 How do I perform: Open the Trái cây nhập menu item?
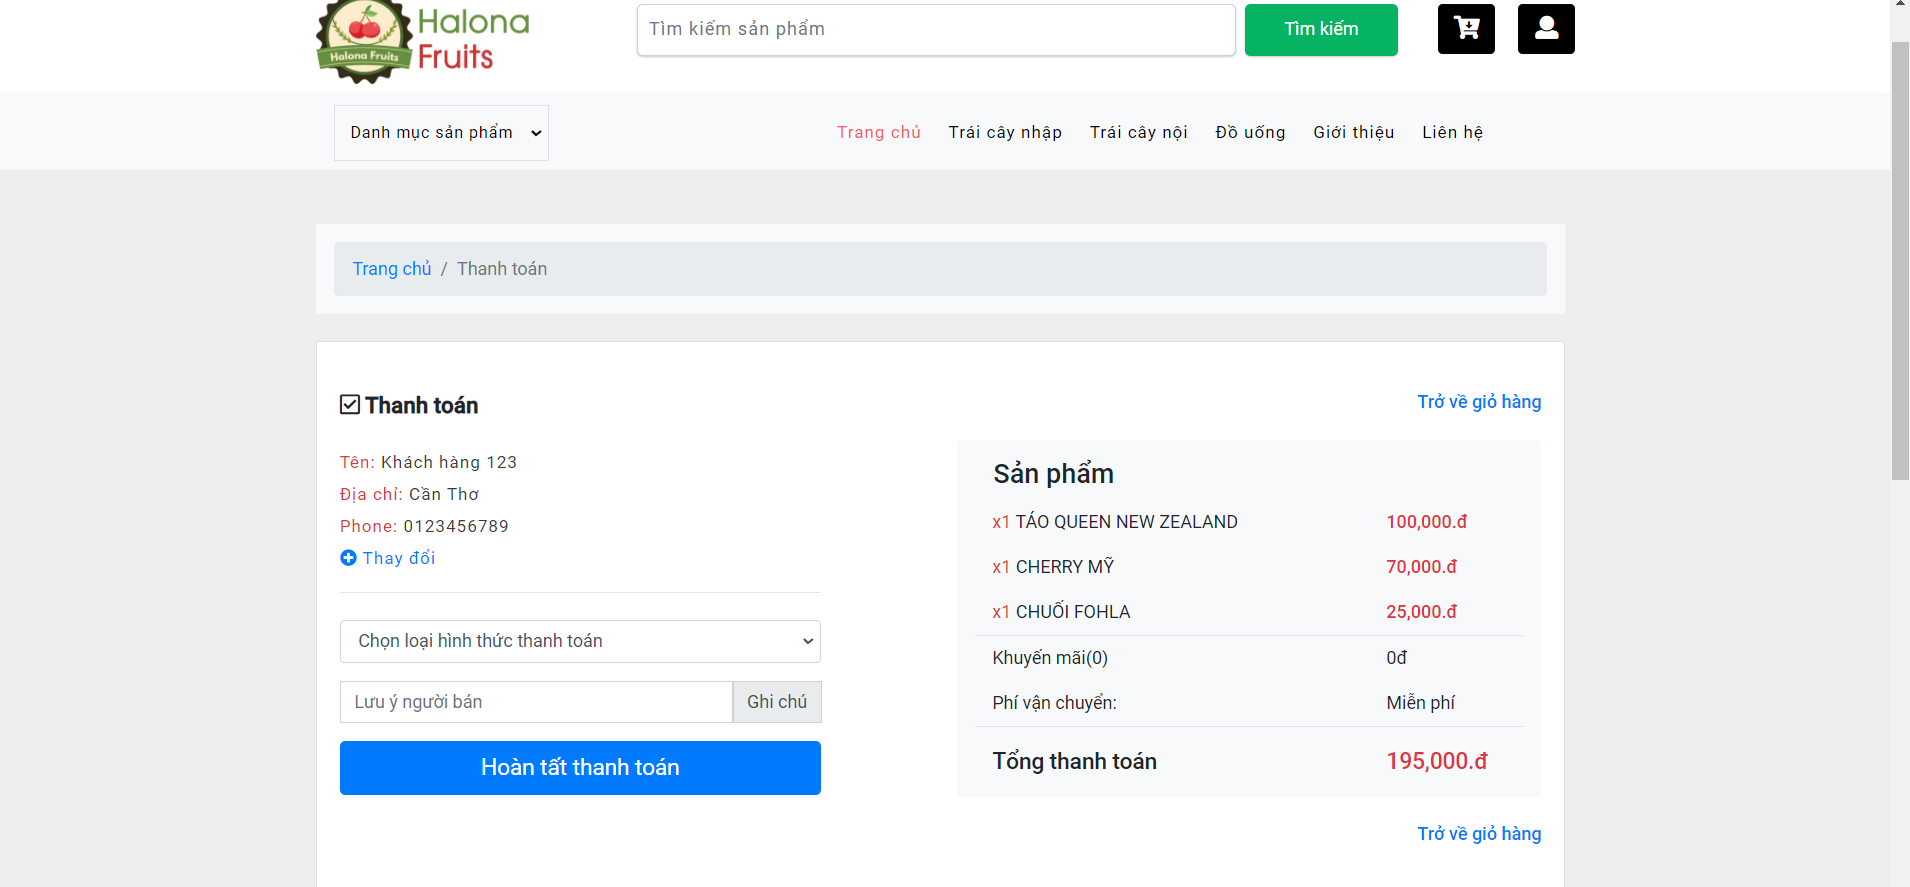[x=1005, y=132]
